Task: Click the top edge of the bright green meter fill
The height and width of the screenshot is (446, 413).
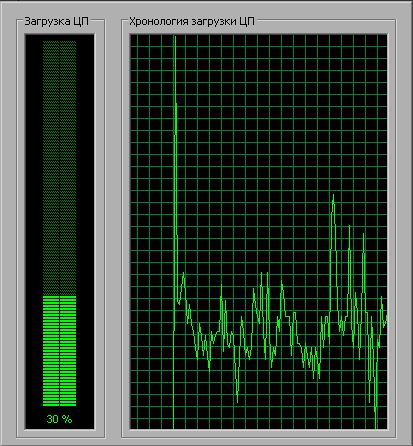Action: (x=59, y=296)
